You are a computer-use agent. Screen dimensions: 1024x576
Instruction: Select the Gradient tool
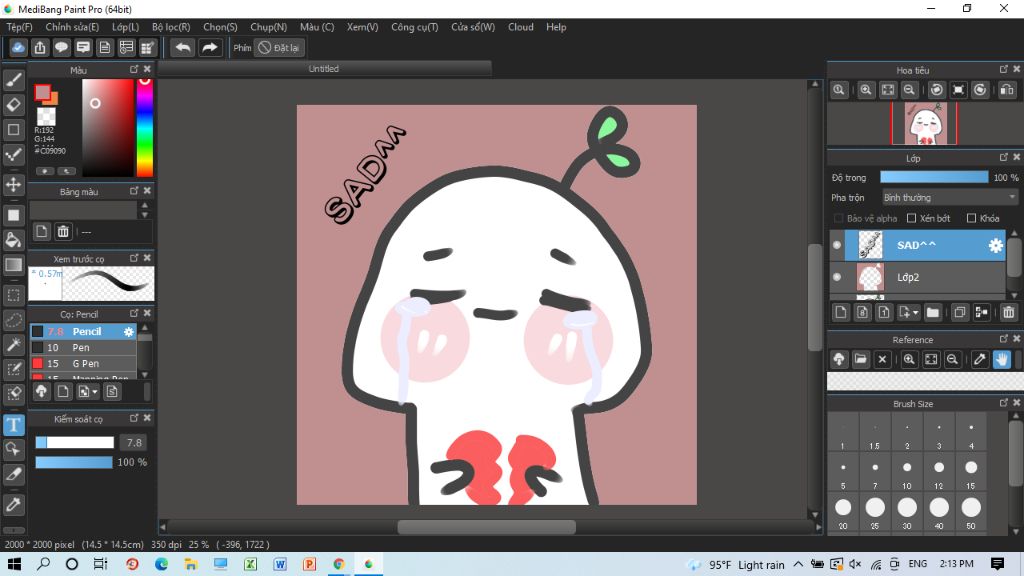[x=14, y=264]
